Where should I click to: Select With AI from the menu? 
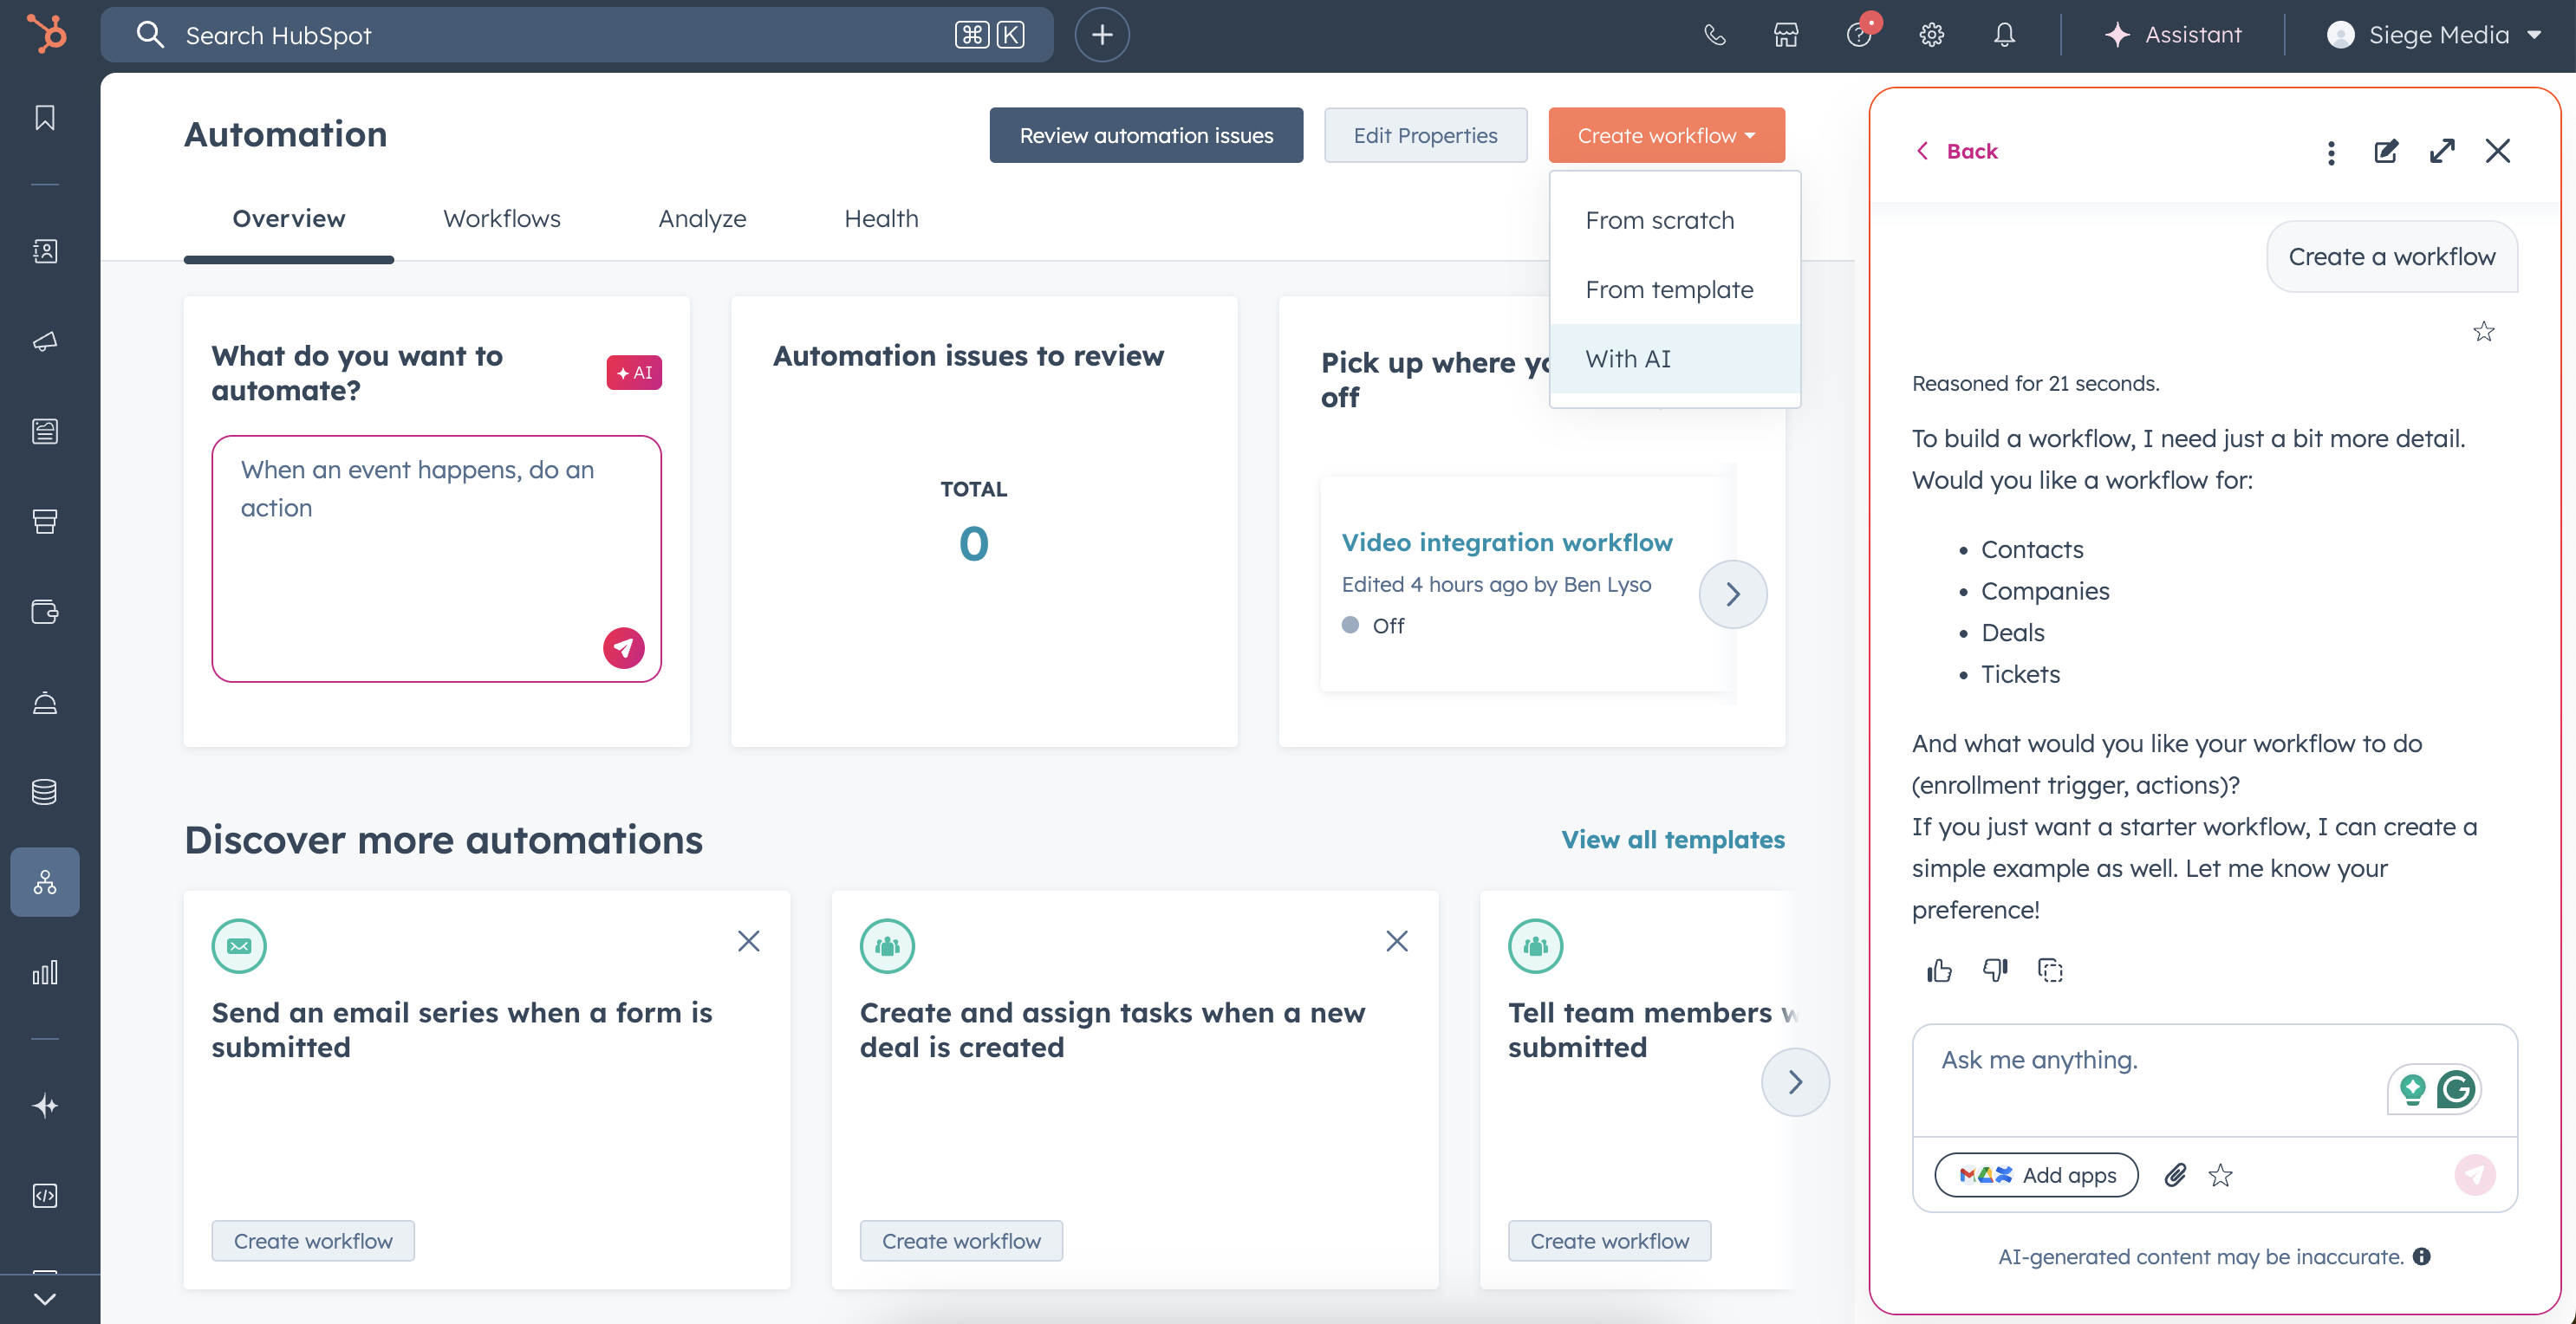pos(1628,358)
